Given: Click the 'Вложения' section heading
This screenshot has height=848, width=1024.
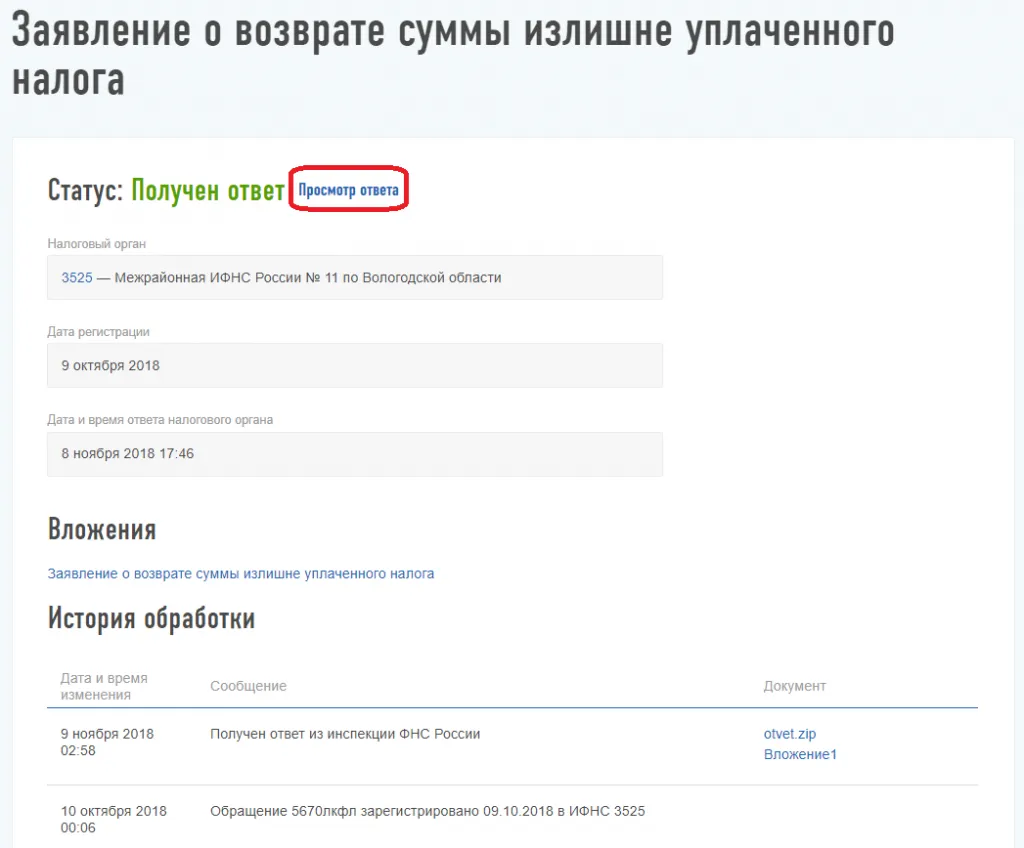Looking at the screenshot, I should [x=101, y=529].
